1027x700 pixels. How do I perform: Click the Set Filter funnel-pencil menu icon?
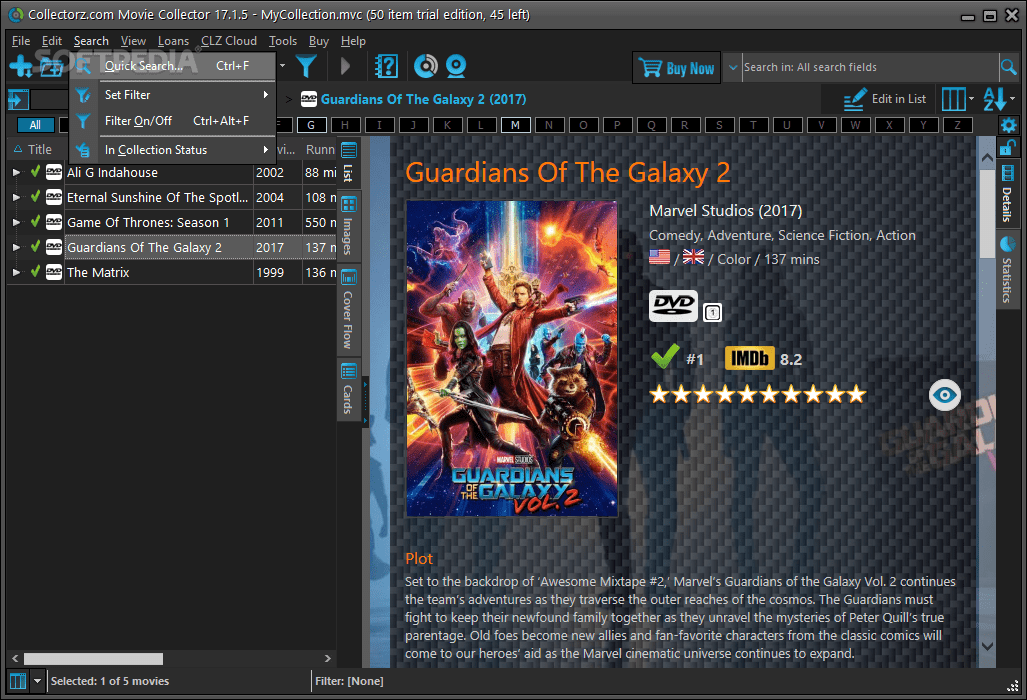pos(83,95)
